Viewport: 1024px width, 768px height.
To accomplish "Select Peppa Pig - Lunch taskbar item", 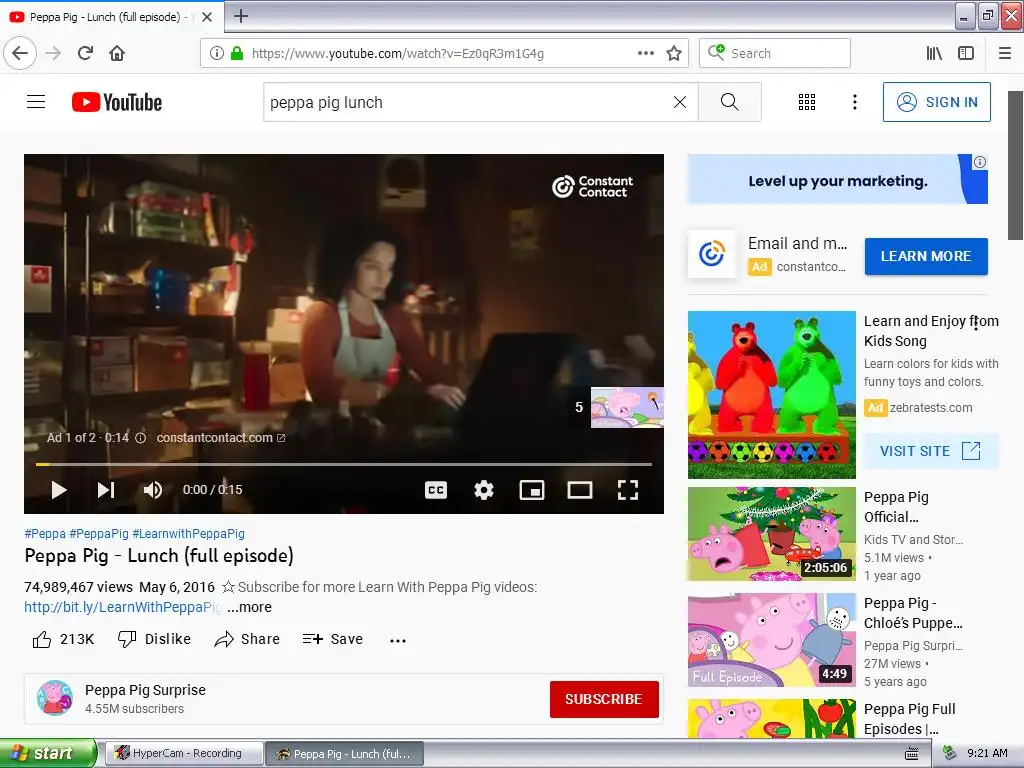I will coord(345,754).
